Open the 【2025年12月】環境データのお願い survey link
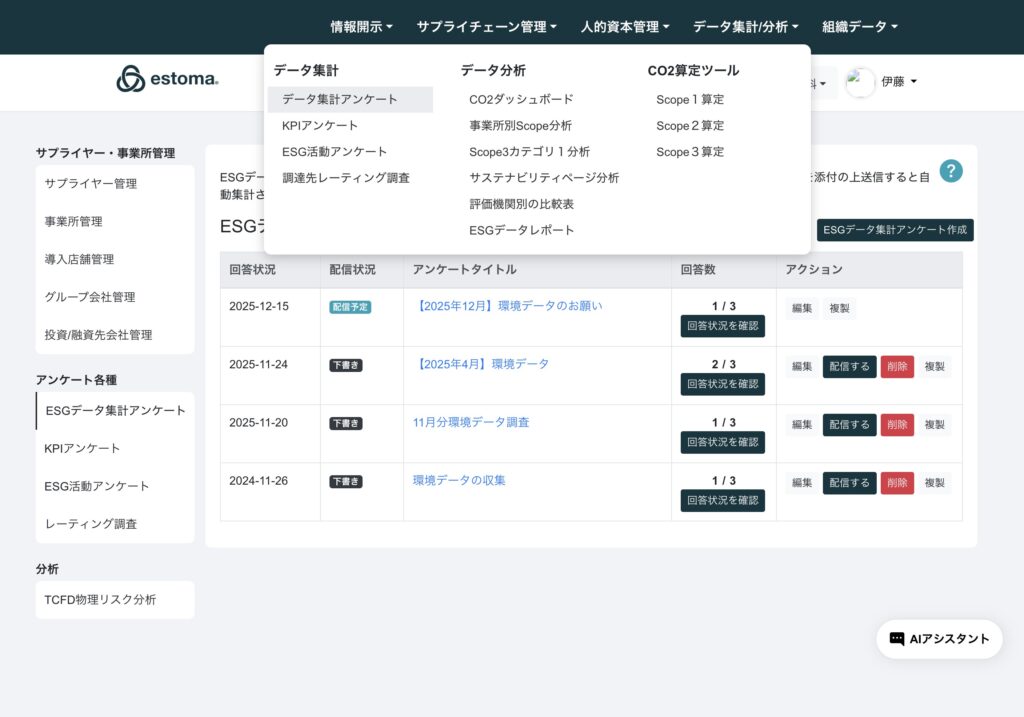 click(x=508, y=306)
